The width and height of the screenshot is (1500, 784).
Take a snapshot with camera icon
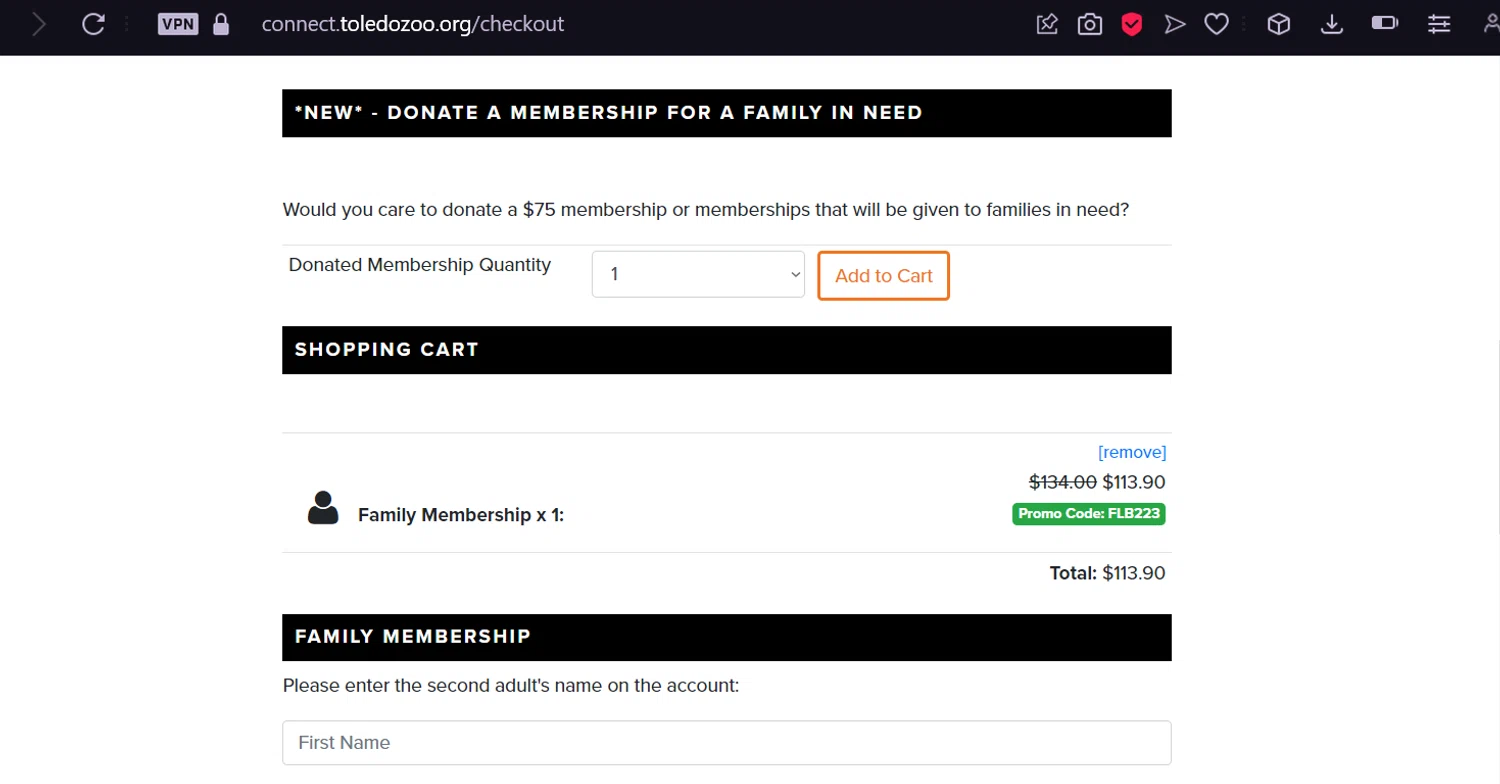point(1089,24)
